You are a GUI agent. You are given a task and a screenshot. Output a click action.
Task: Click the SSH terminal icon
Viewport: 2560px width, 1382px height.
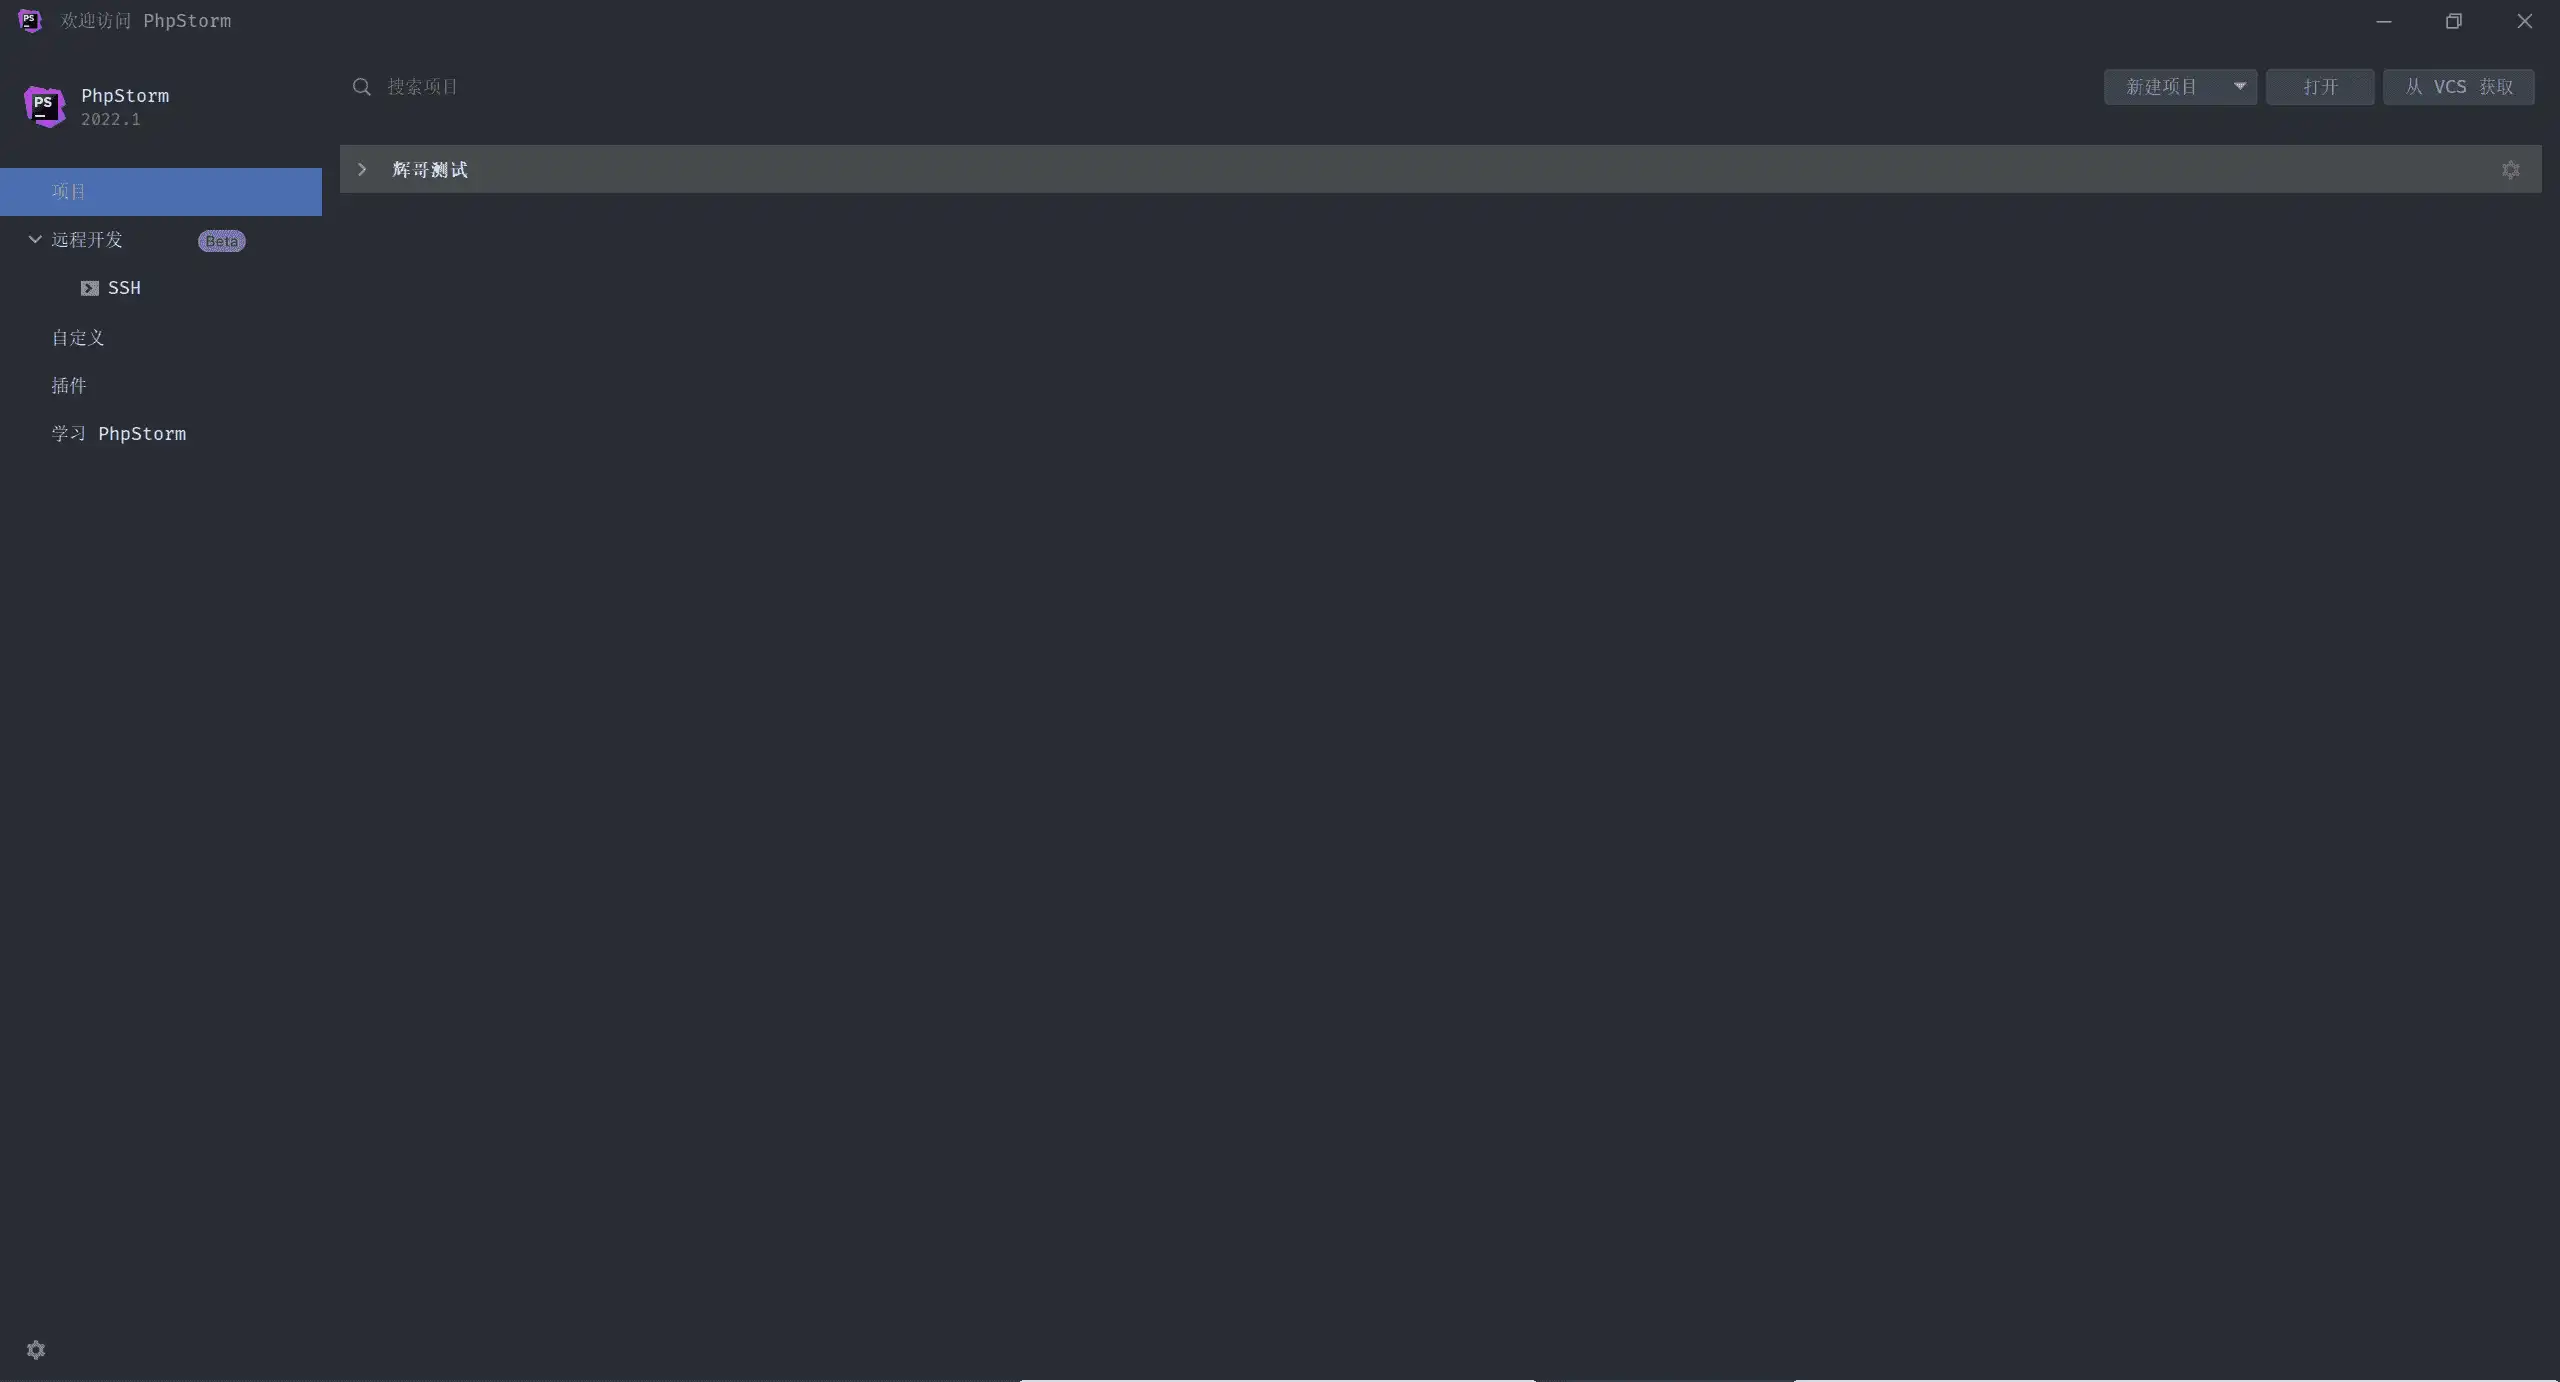(90, 288)
